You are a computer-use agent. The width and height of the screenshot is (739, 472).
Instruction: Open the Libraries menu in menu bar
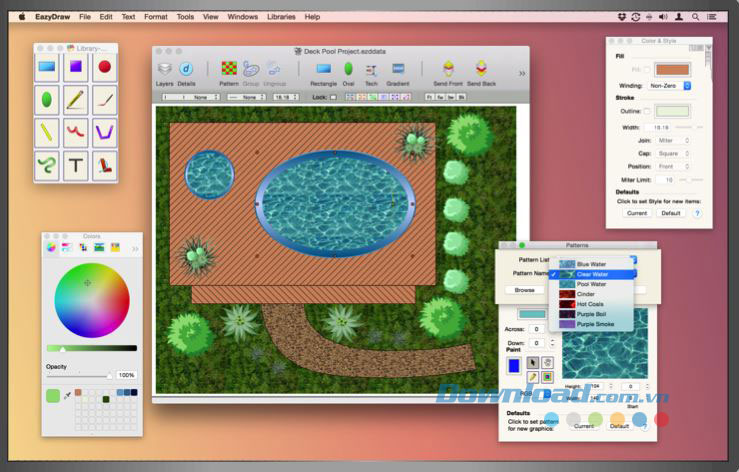pyautogui.click(x=281, y=16)
